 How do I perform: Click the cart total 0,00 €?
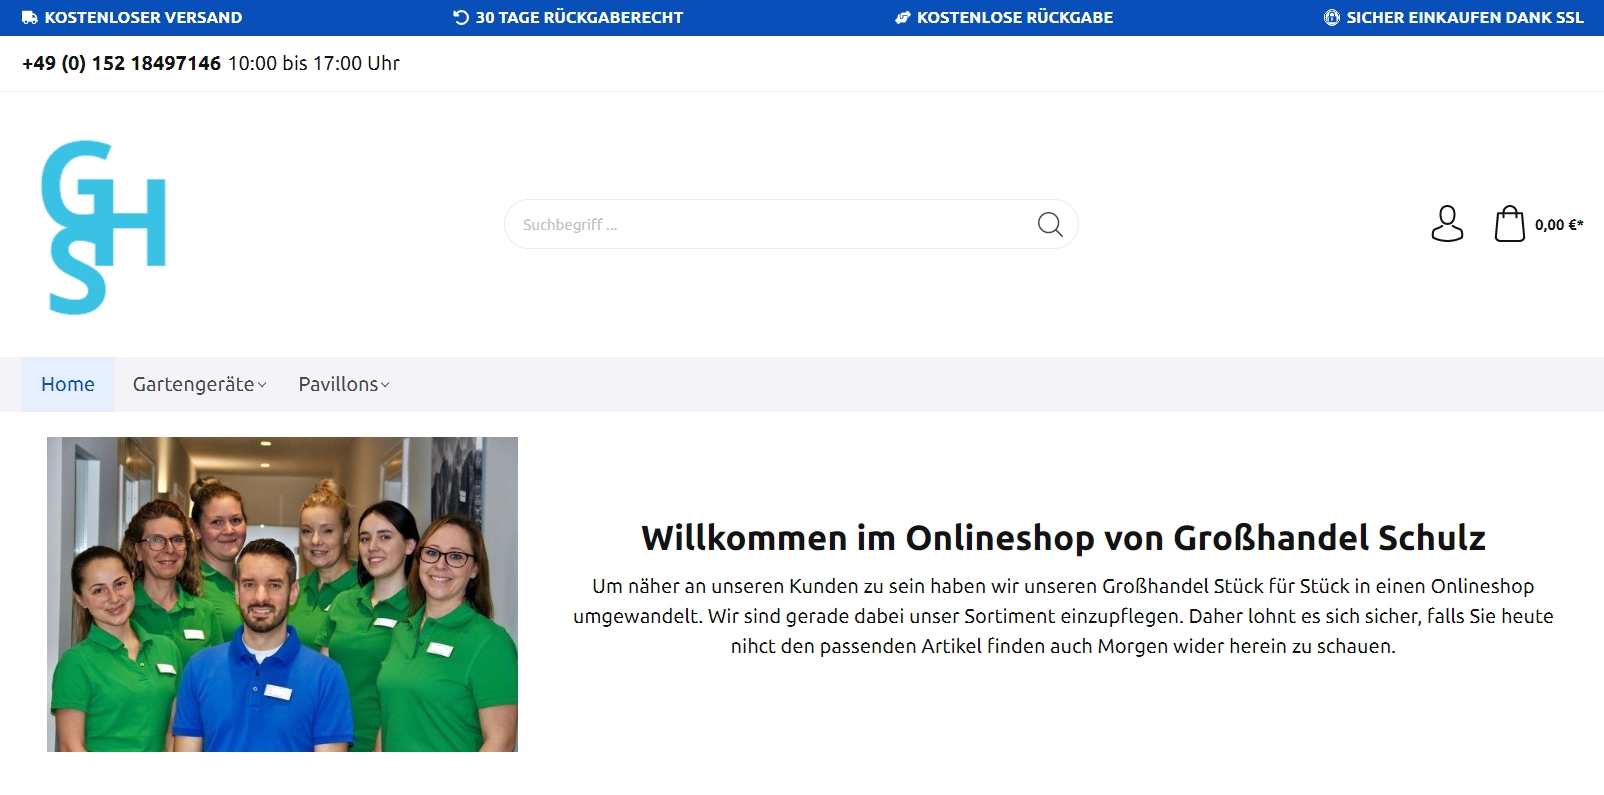[x=1559, y=225]
